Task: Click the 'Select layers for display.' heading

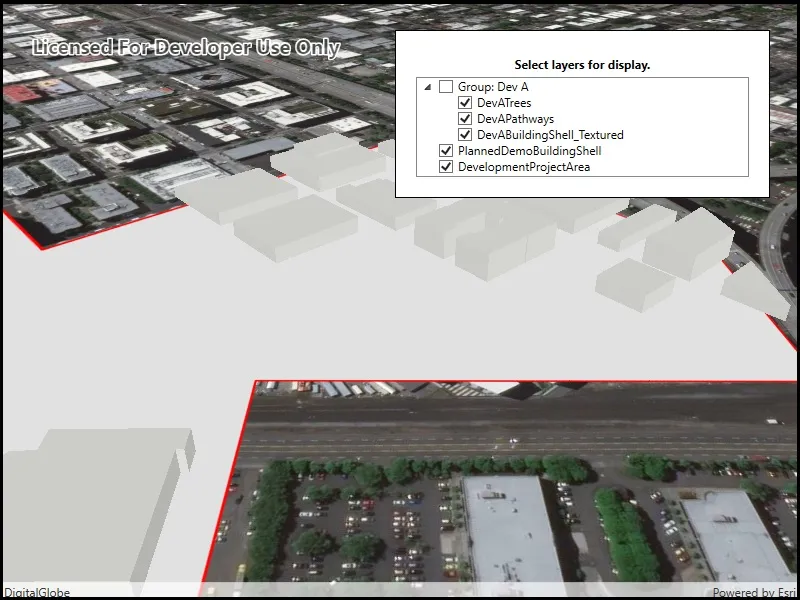Action: click(x=582, y=65)
